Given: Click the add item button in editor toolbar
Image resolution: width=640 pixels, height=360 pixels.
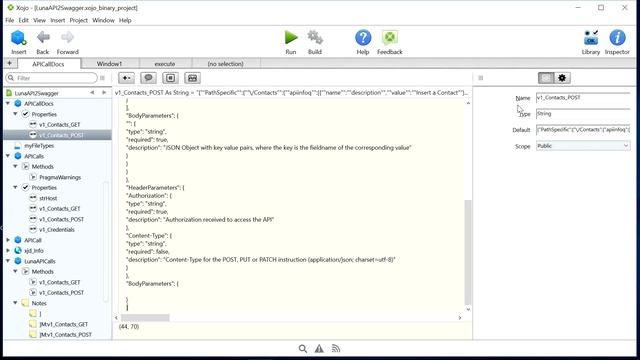Looking at the screenshot, I should point(127,78).
